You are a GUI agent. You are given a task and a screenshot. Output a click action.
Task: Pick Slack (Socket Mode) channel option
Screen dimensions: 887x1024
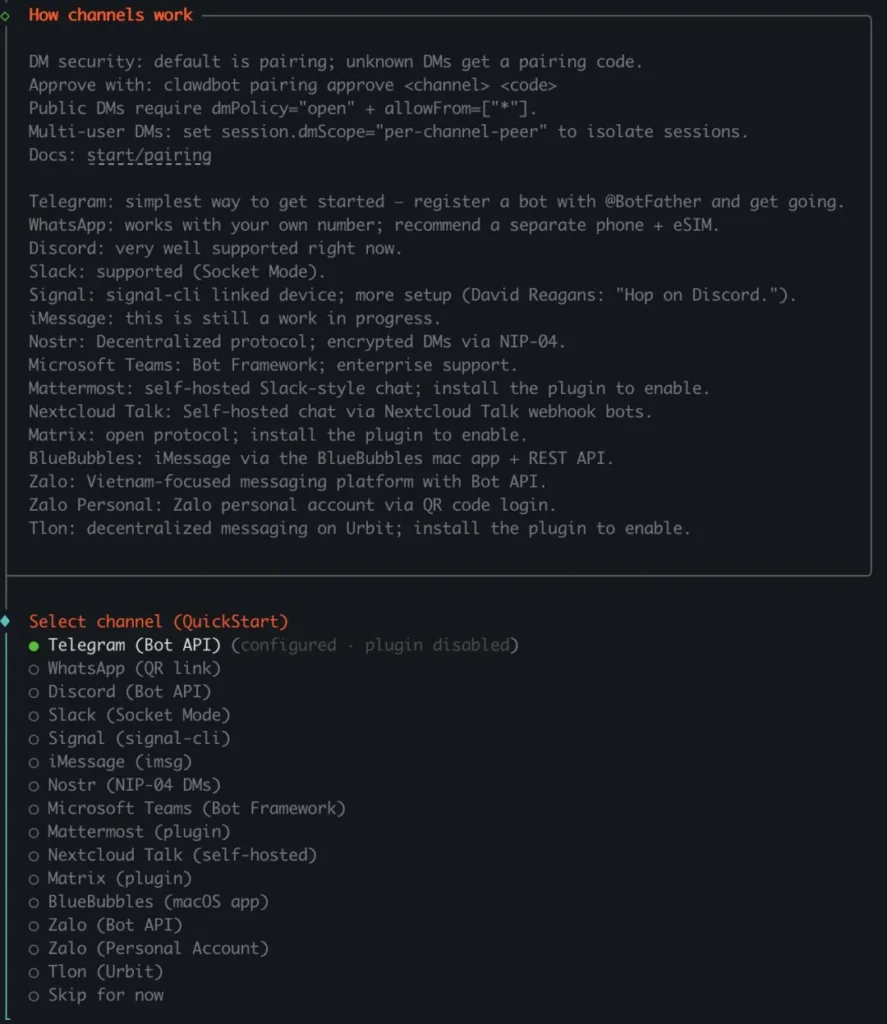pyautogui.click(x=138, y=715)
